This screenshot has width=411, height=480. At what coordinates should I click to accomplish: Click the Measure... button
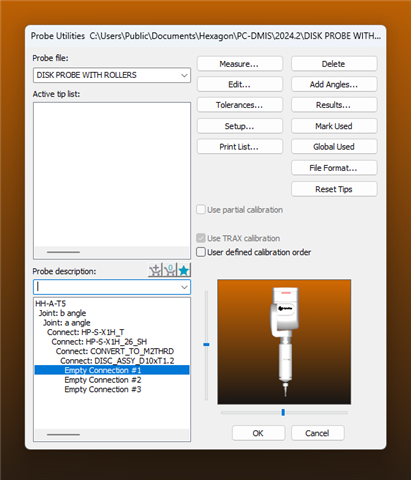(x=240, y=64)
